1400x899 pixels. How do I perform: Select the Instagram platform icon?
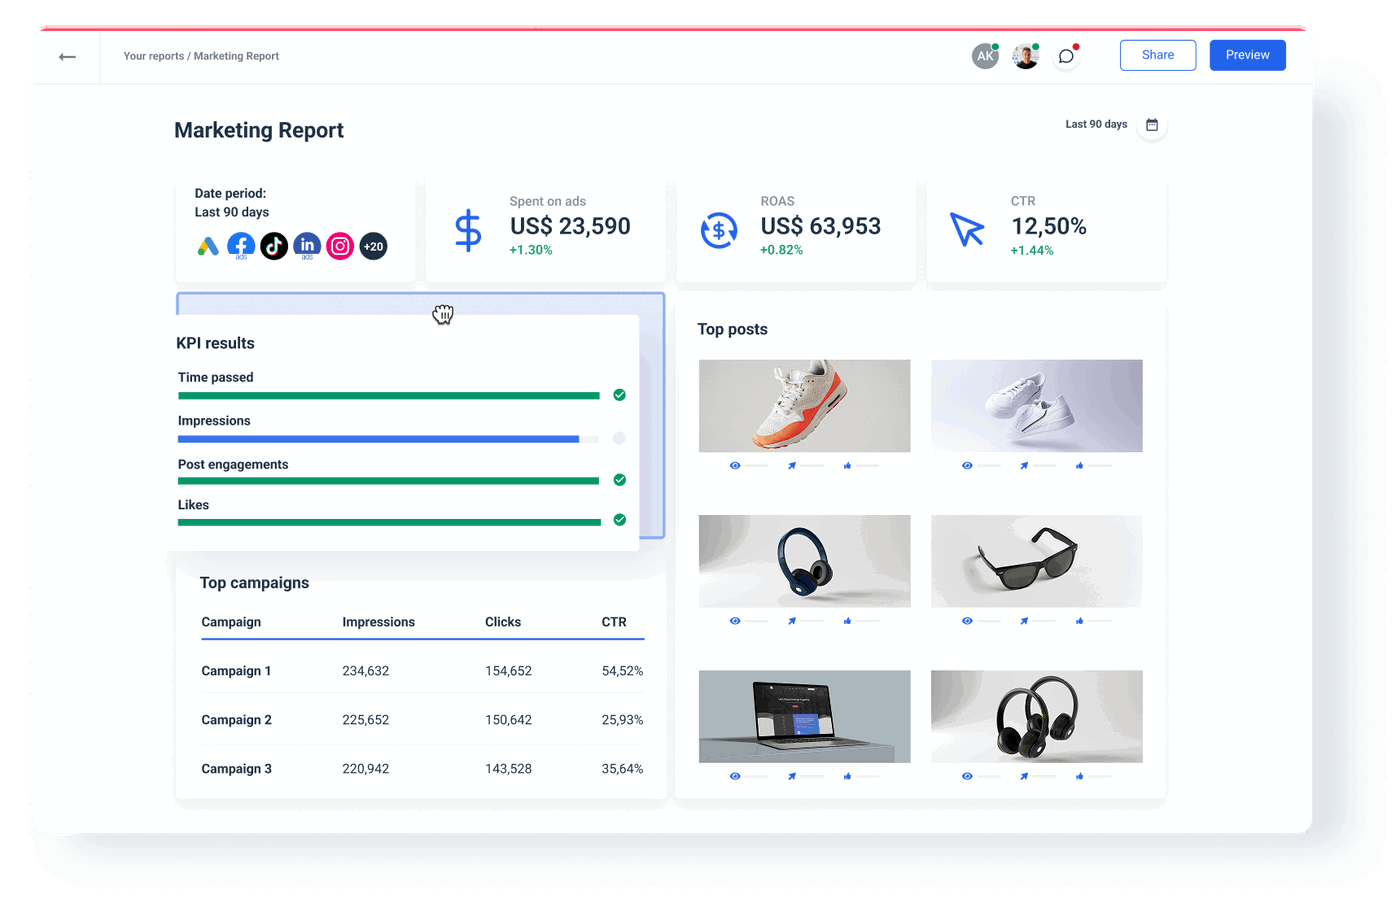339,246
